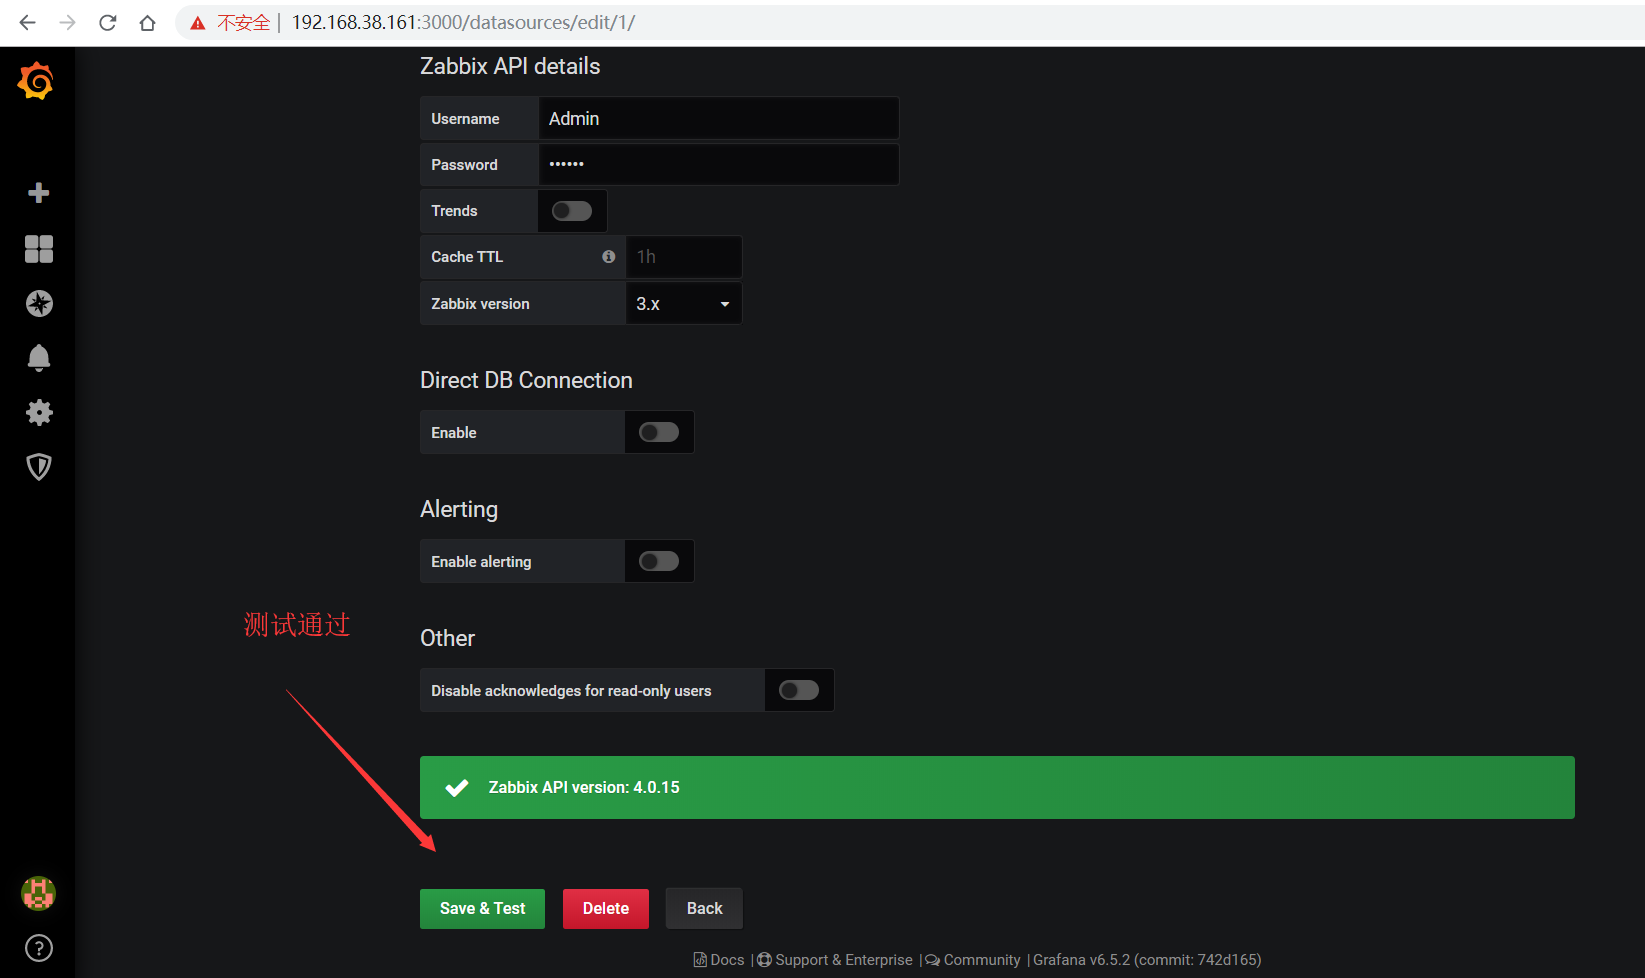This screenshot has width=1645, height=978.
Task: Toggle the Enable alerting switch
Action: (x=659, y=561)
